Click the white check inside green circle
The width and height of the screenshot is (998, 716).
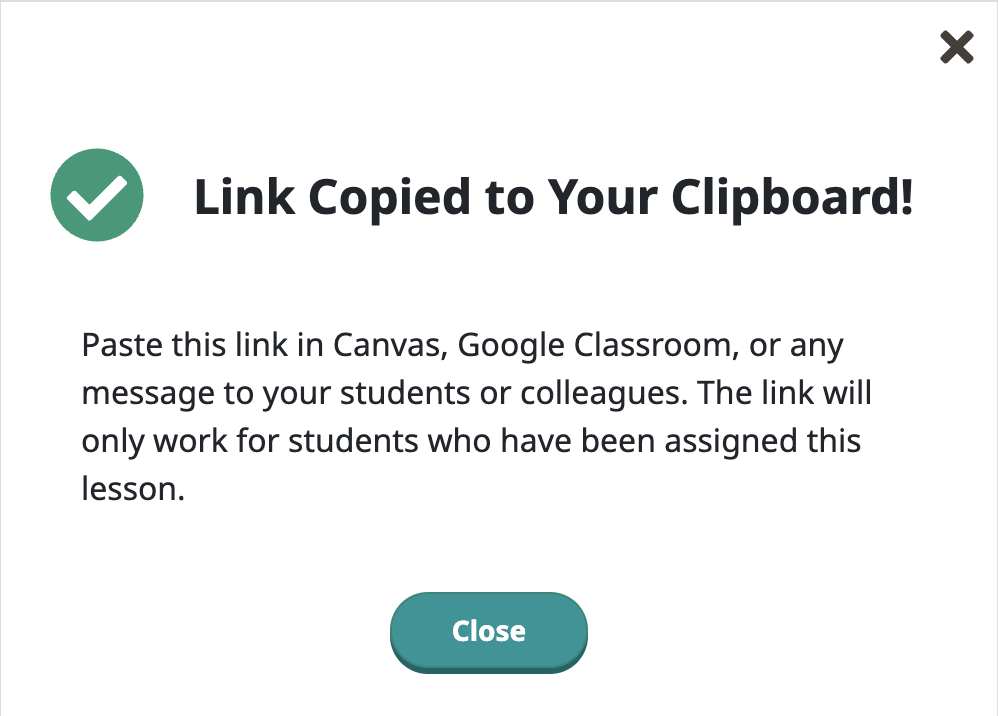pyautogui.click(x=97, y=195)
